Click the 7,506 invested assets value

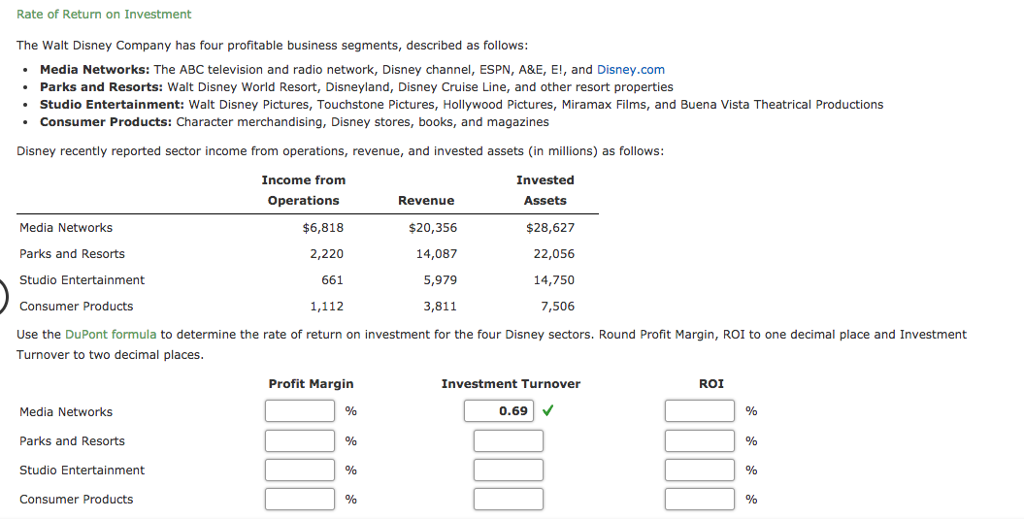[x=558, y=306]
